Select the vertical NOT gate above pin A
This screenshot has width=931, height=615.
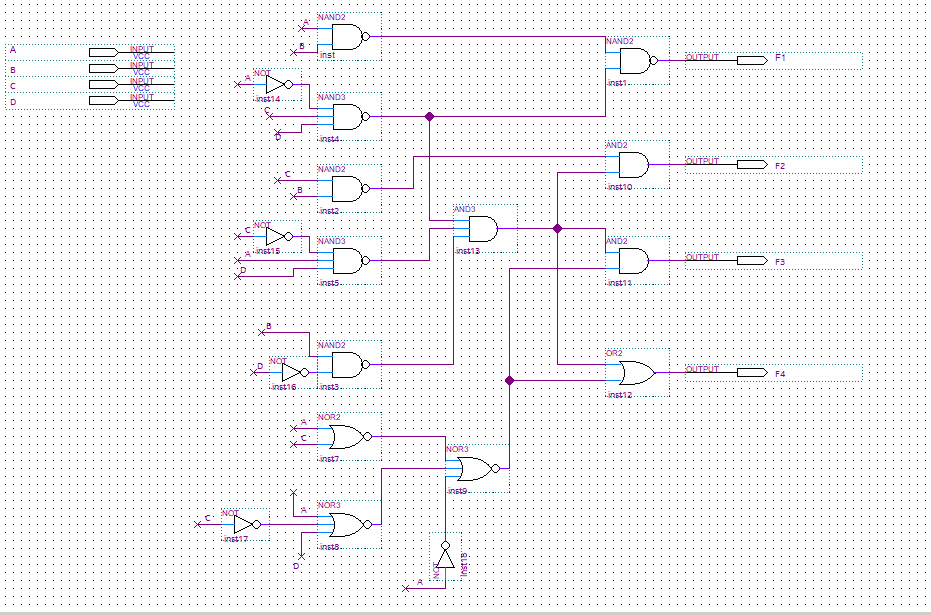(x=445, y=557)
